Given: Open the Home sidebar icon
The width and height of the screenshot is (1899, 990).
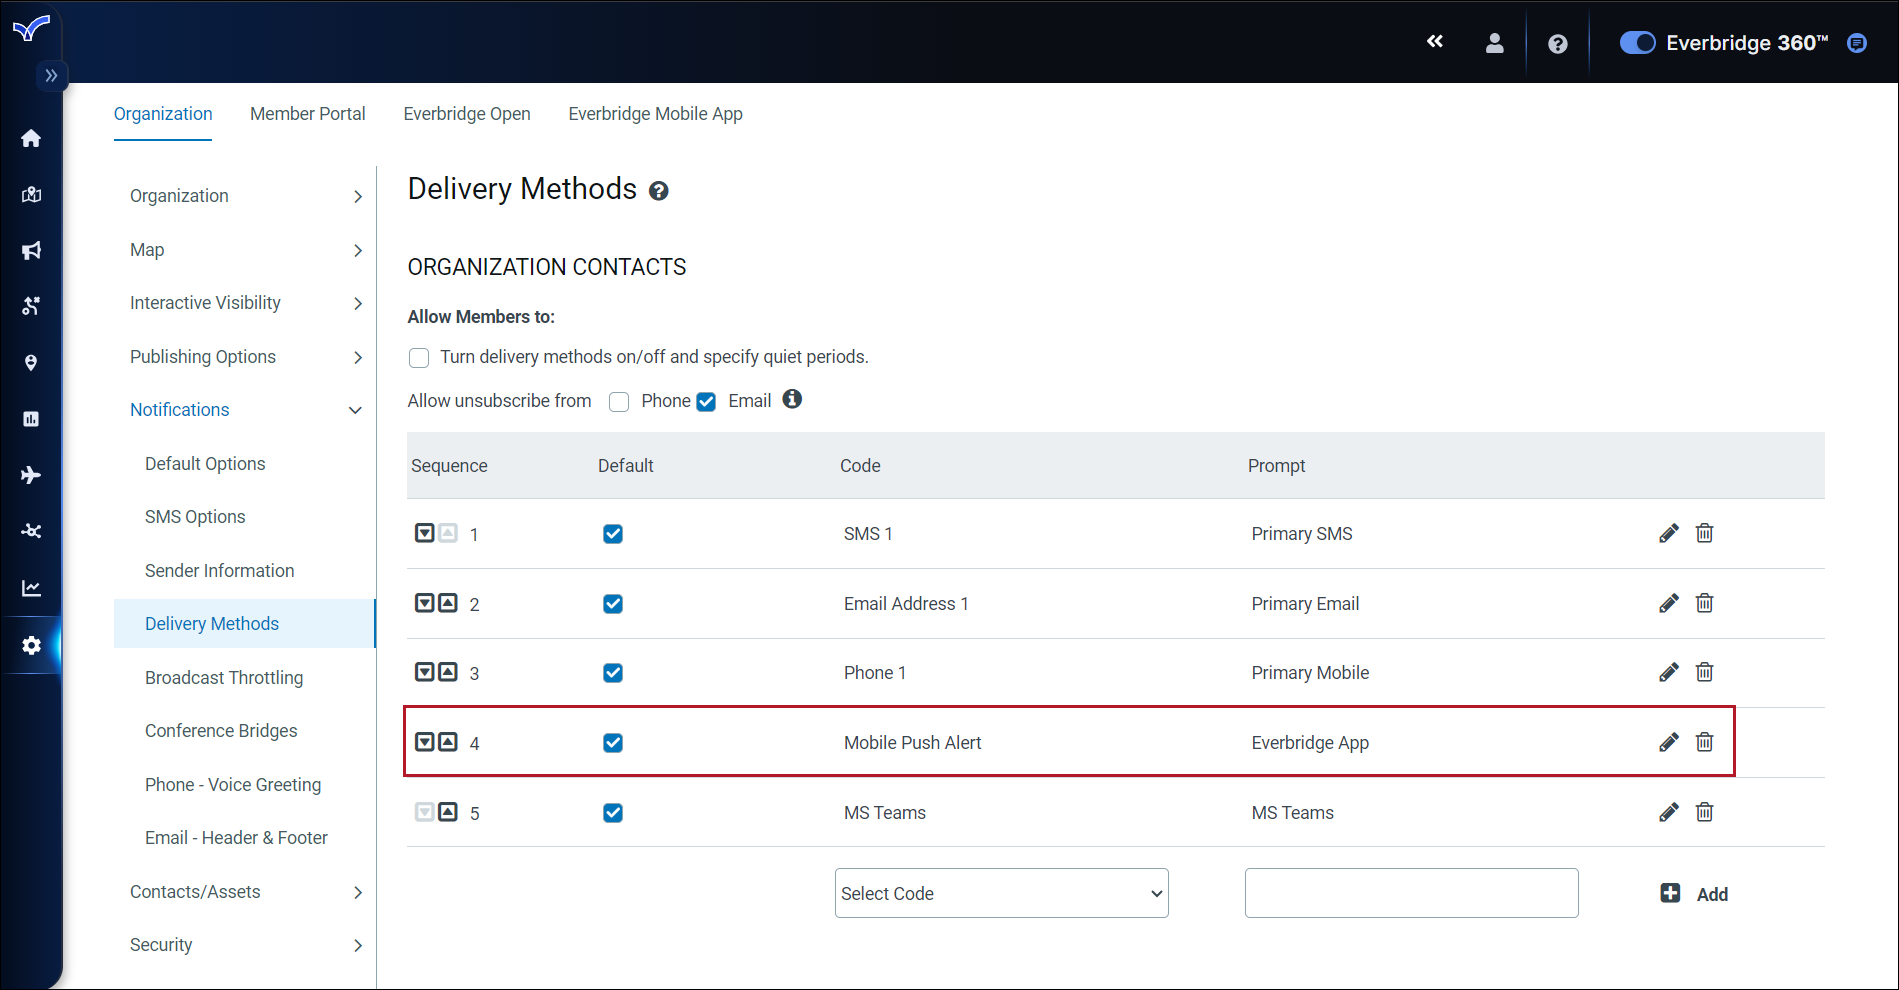Looking at the screenshot, I should (x=31, y=138).
